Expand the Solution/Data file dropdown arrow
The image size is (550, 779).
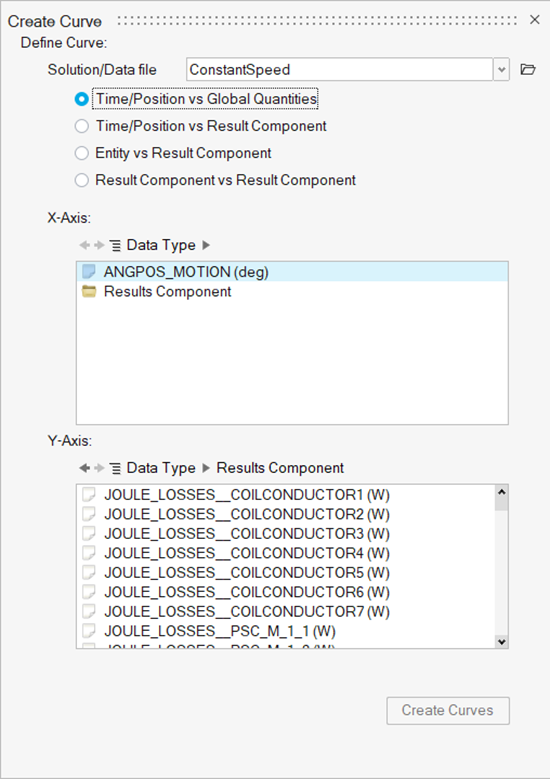point(501,70)
